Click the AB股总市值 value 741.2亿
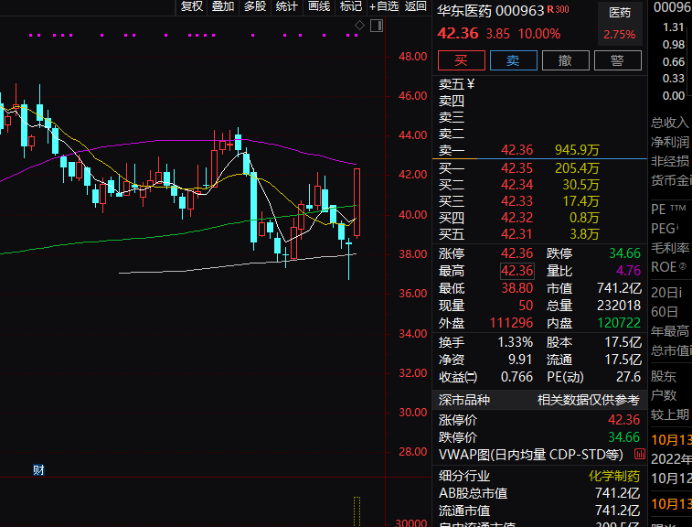Screen dimensions: 693x527 click(618, 493)
